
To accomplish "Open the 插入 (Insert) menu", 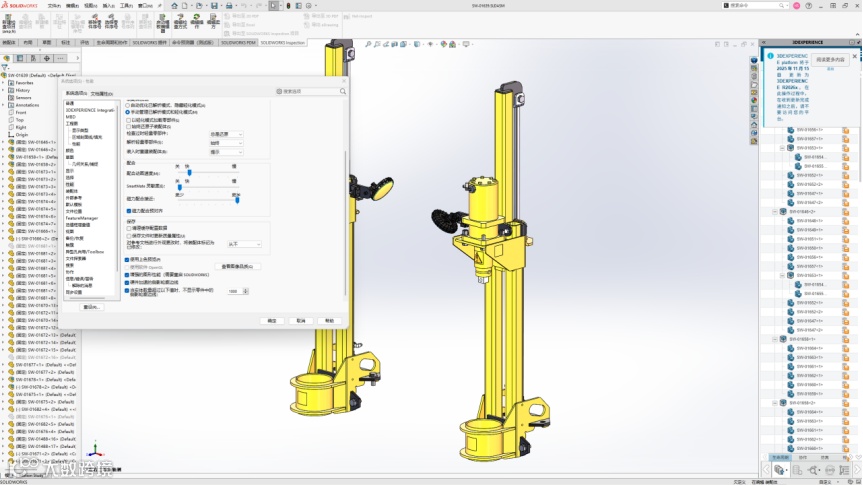I will pyautogui.click(x=108, y=6).
